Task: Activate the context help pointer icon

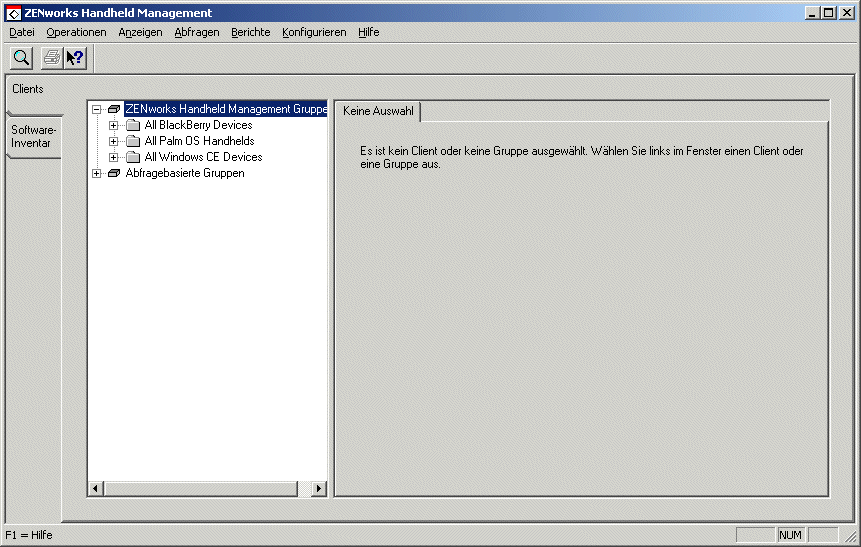Action: [x=75, y=58]
